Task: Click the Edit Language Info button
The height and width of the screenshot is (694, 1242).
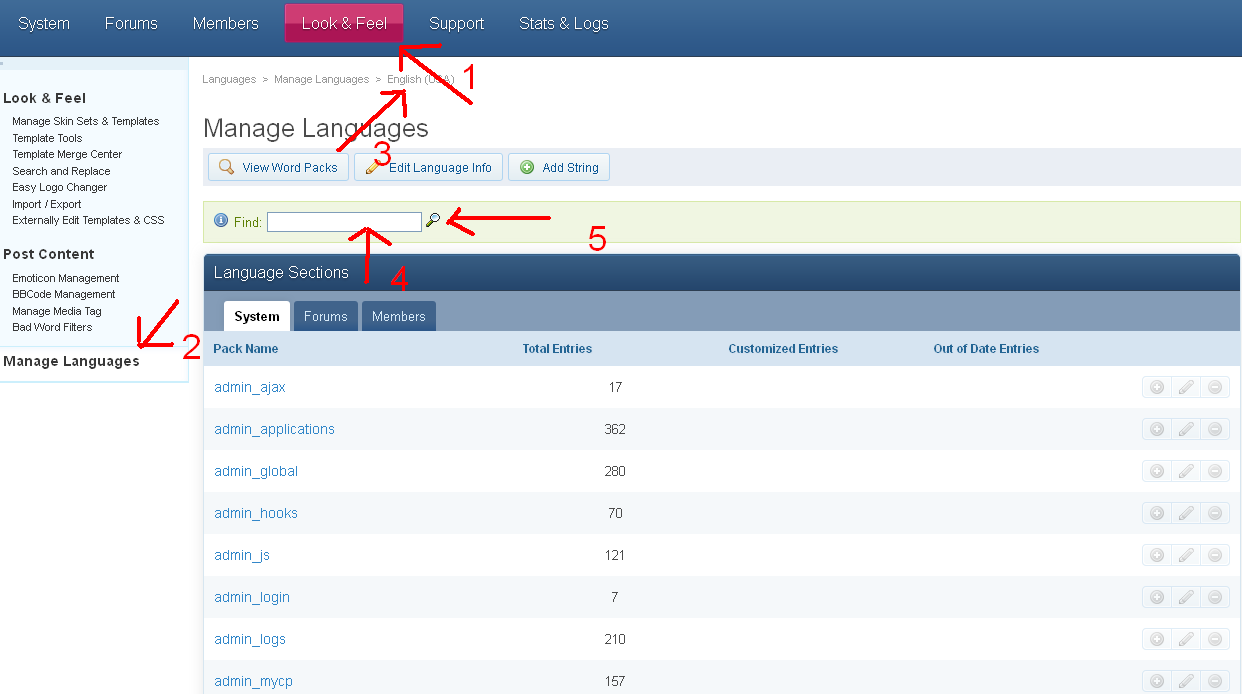Action: 428,167
